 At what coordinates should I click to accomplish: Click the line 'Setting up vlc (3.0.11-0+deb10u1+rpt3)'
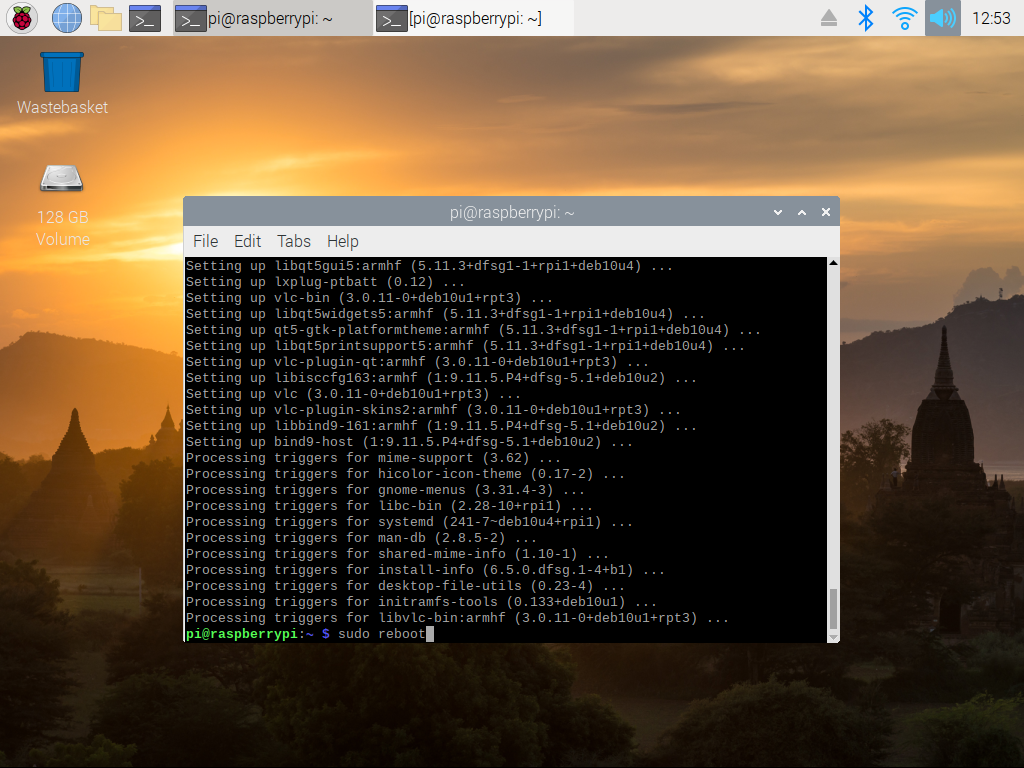point(353,394)
